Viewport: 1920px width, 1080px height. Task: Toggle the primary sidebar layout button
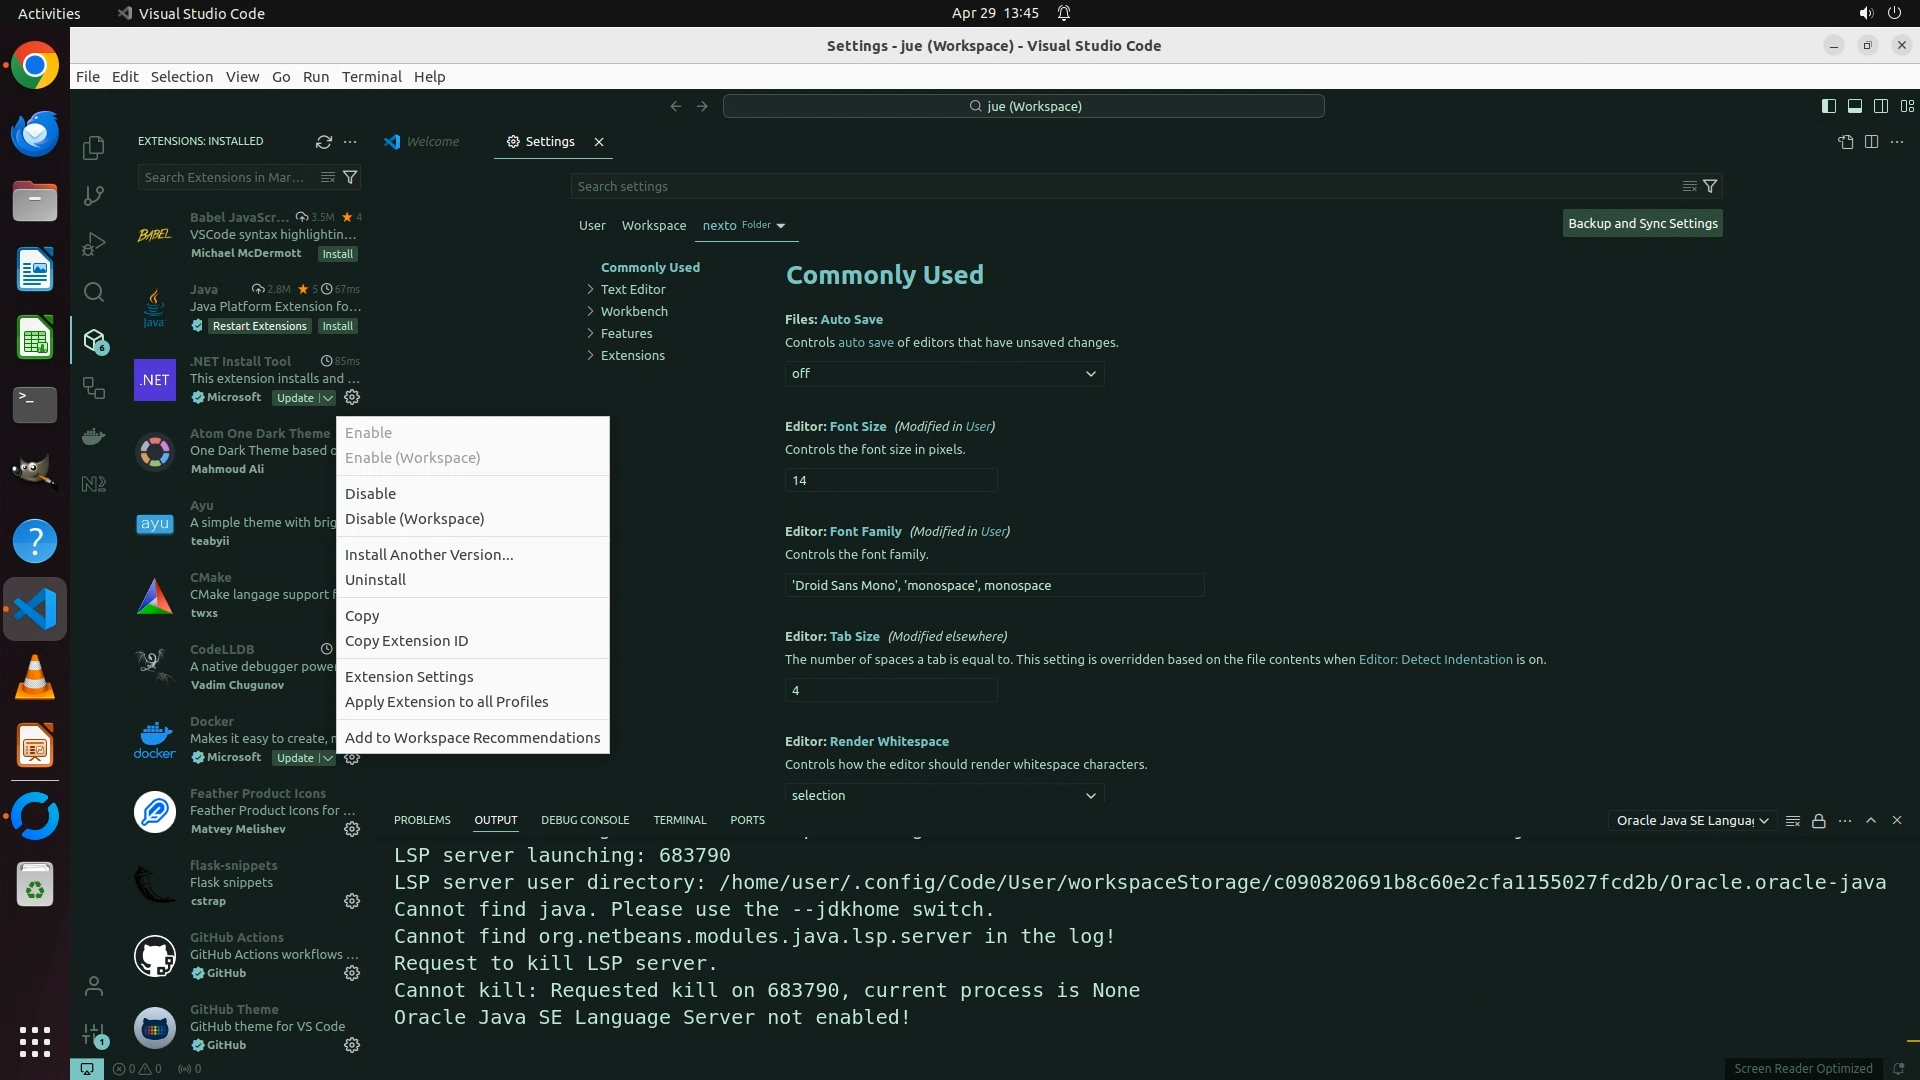tap(1829, 106)
